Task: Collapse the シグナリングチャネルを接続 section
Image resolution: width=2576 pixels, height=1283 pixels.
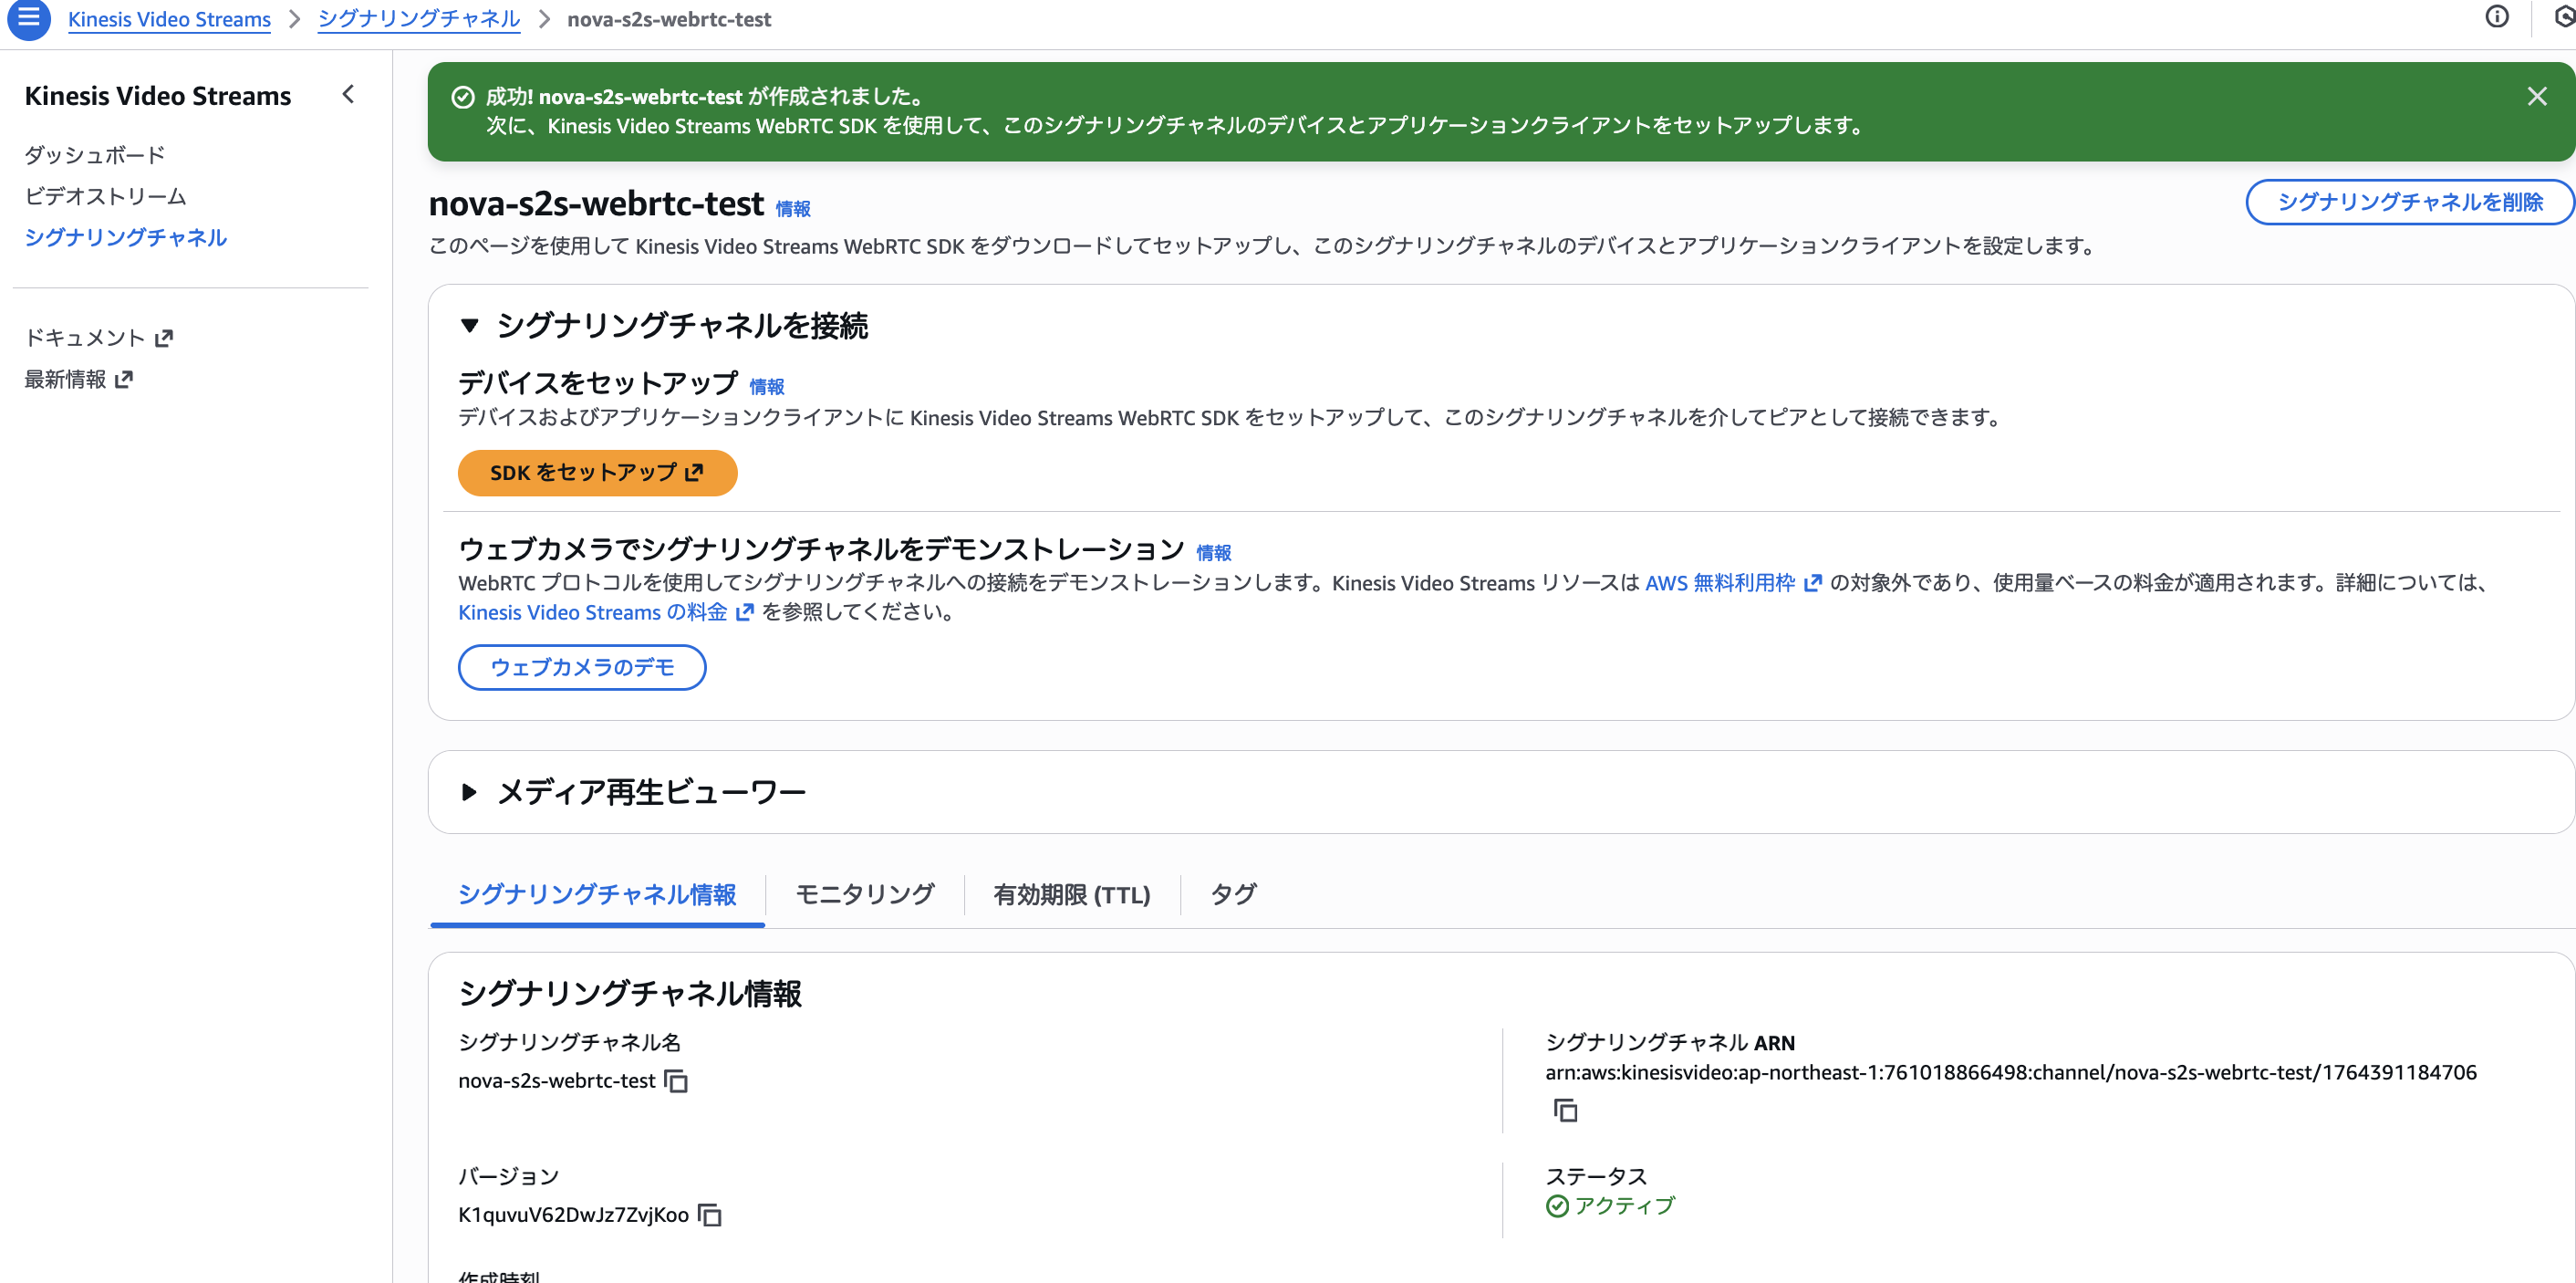Action: pyautogui.click(x=468, y=325)
